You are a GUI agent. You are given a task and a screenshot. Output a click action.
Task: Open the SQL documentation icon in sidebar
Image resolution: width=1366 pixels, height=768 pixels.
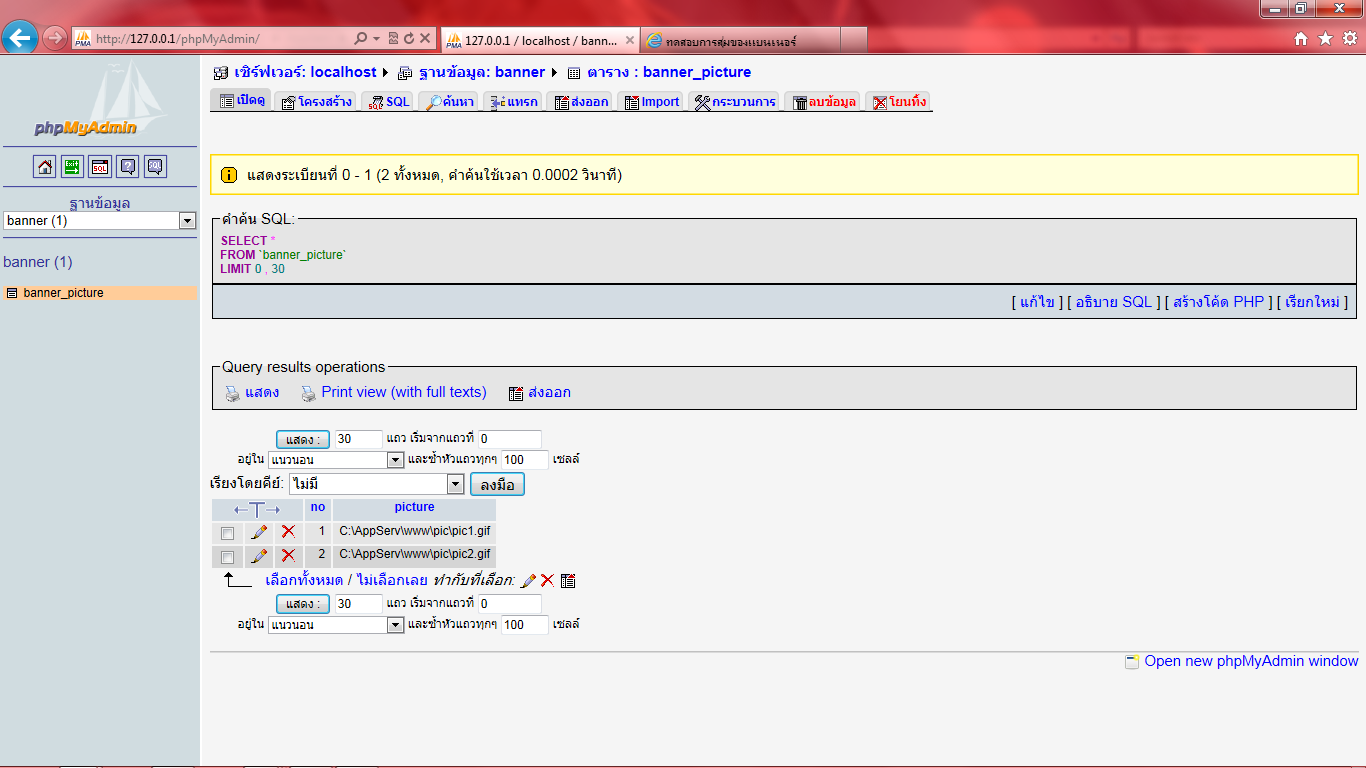155,167
